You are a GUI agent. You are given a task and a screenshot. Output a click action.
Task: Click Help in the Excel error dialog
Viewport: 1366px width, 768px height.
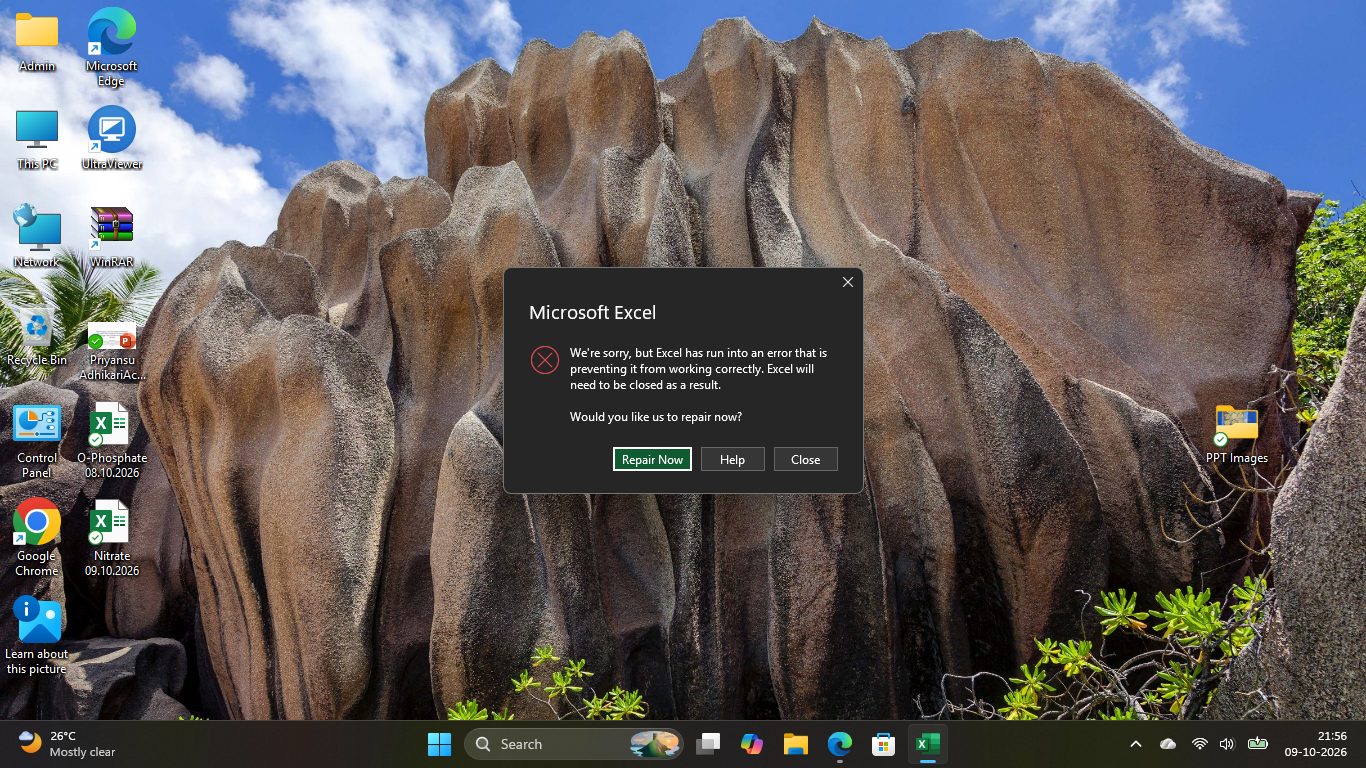coord(732,459)
